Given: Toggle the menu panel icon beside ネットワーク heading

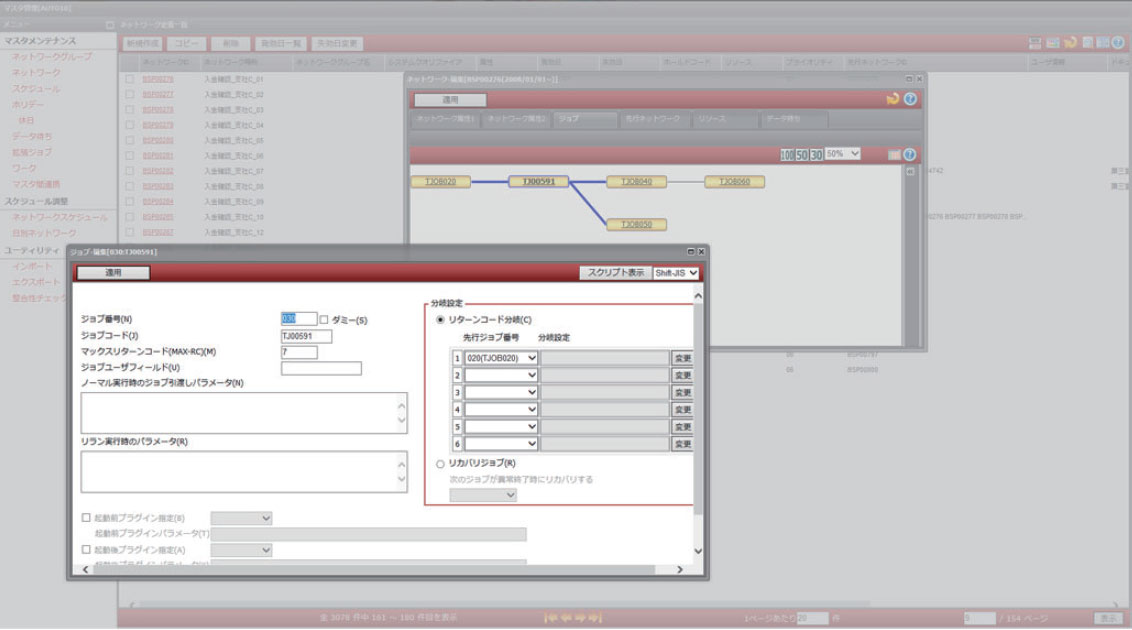Looking at the screenshot, I should pyautogui.click(x=110, y=25).
